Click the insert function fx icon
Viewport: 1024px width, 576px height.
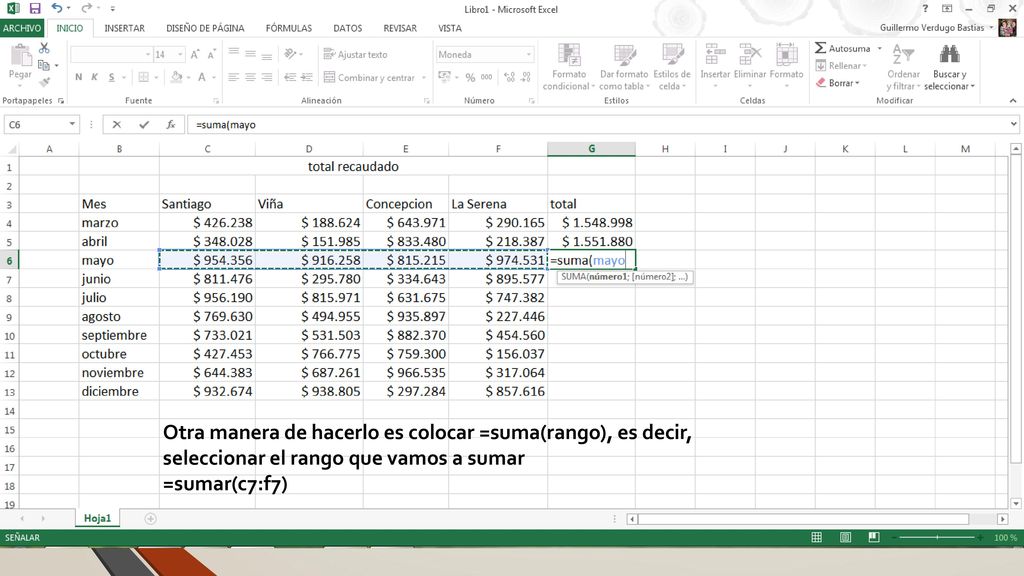pyautogui.click(x=170, y=125)
